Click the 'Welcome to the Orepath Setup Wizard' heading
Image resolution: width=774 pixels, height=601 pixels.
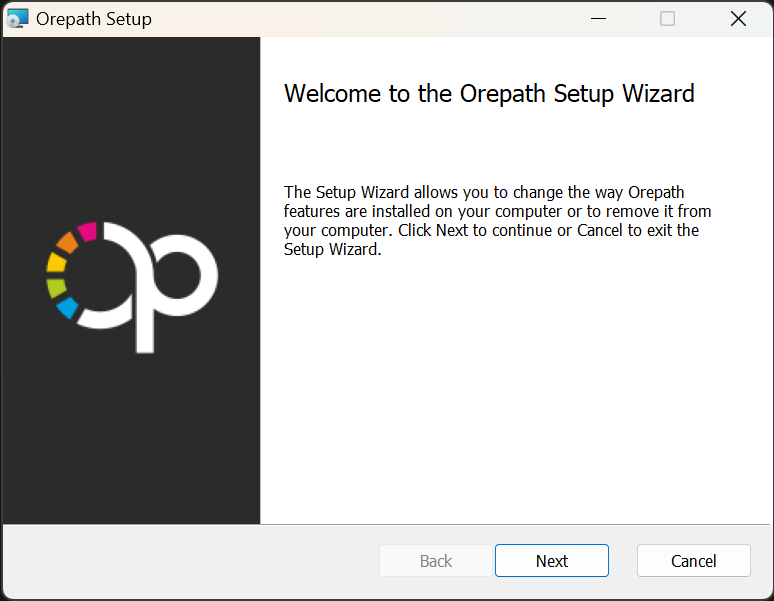[489, 94]
